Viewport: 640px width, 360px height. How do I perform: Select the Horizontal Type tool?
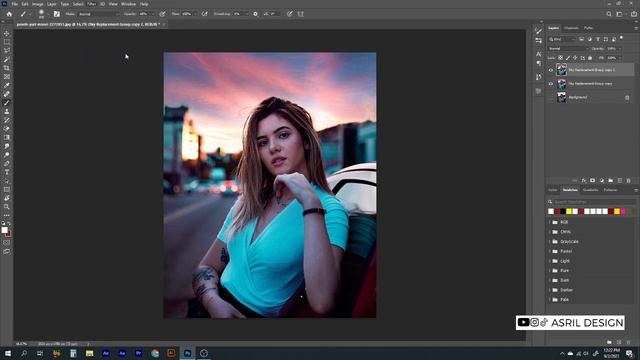point(7,172)
